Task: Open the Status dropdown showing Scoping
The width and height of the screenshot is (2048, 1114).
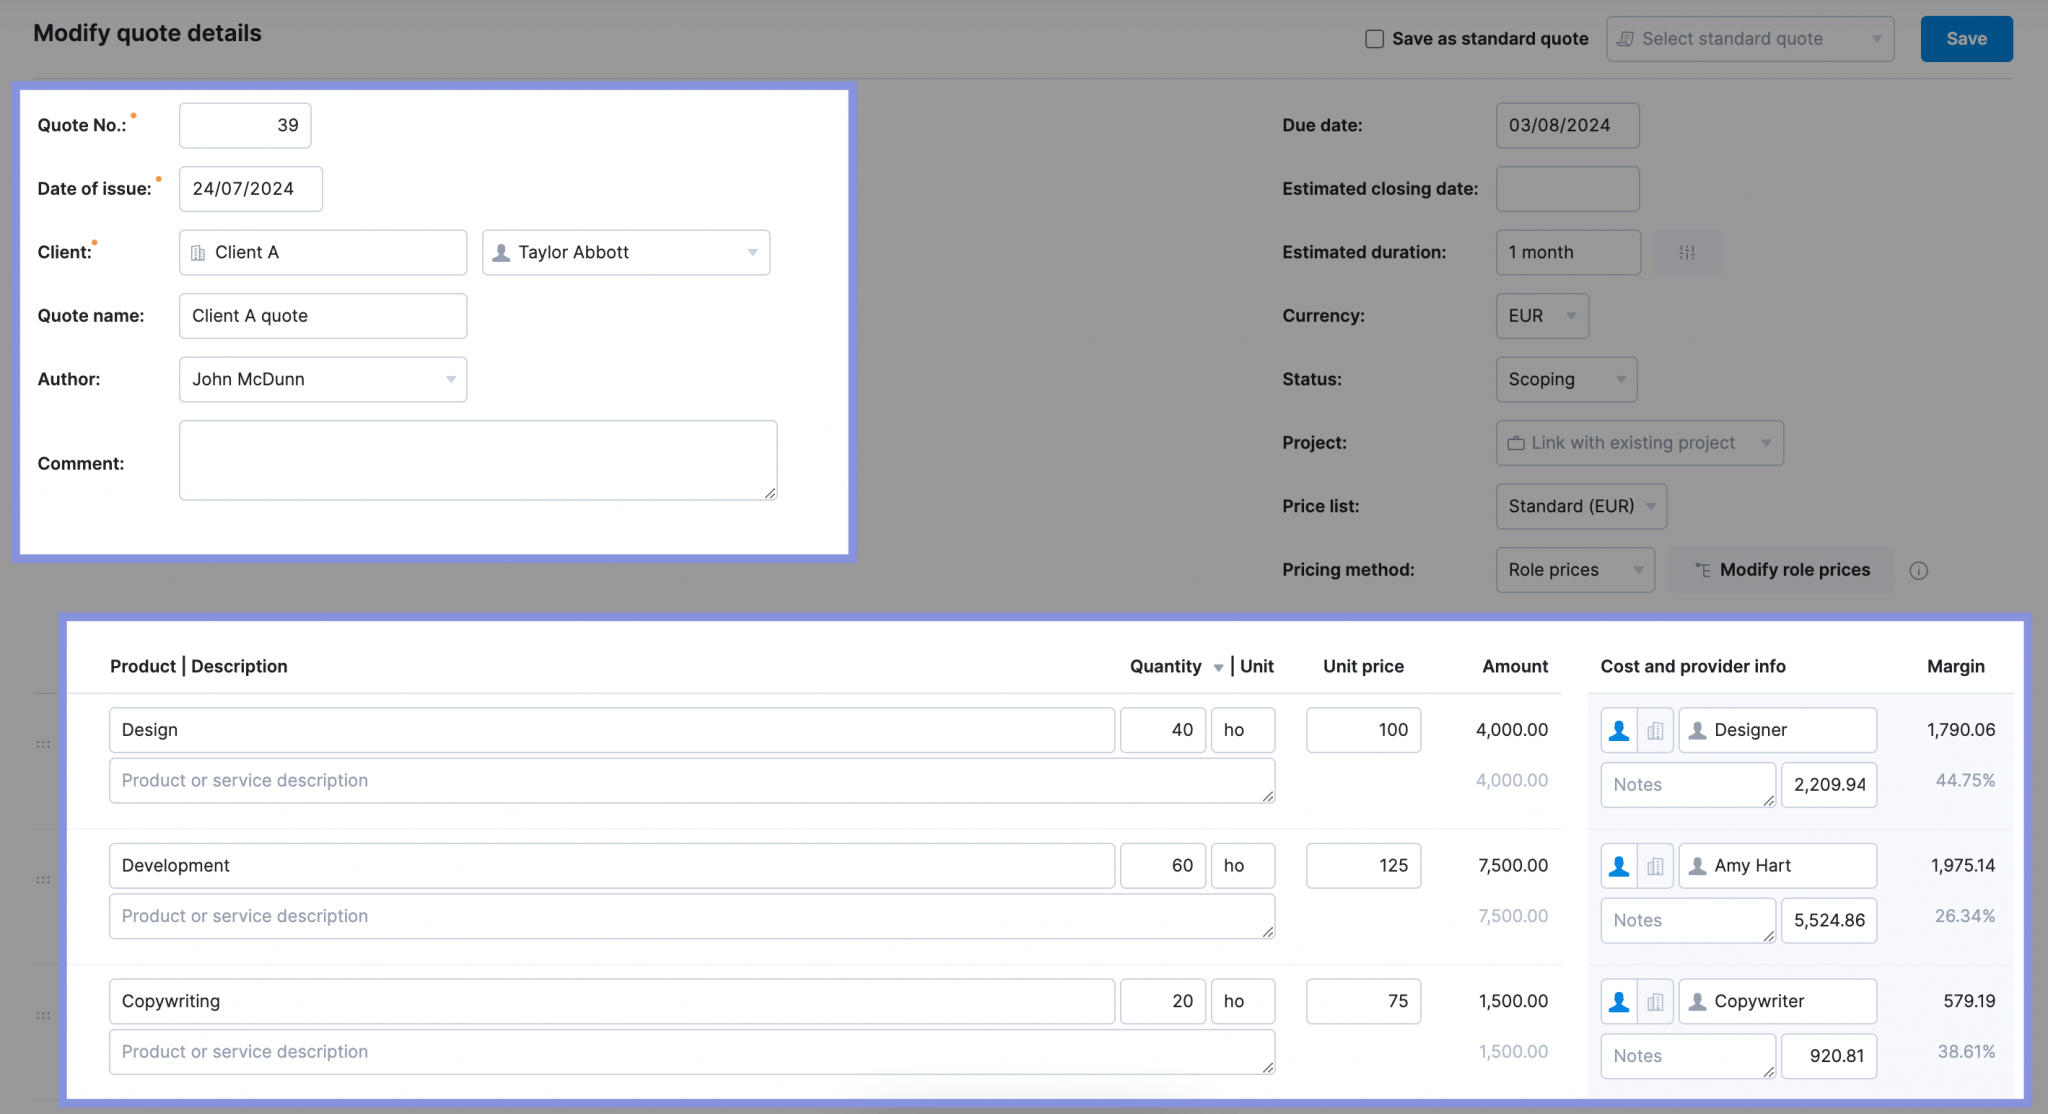Action: tap(1565, 379)
